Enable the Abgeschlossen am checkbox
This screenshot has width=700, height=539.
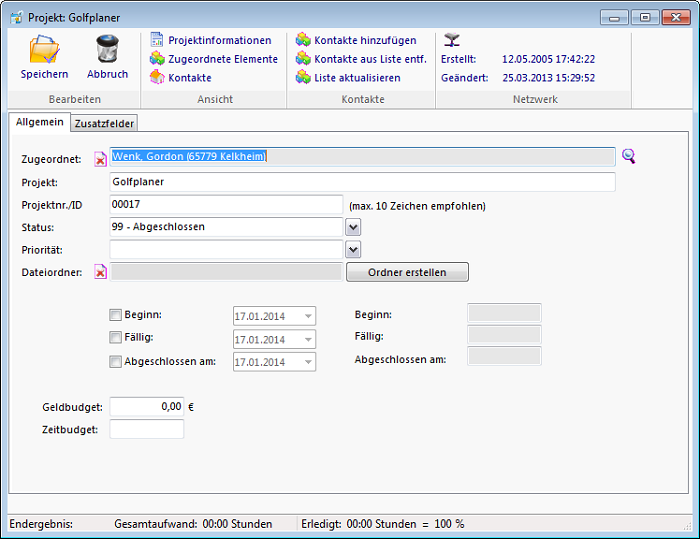click(115, 361)
